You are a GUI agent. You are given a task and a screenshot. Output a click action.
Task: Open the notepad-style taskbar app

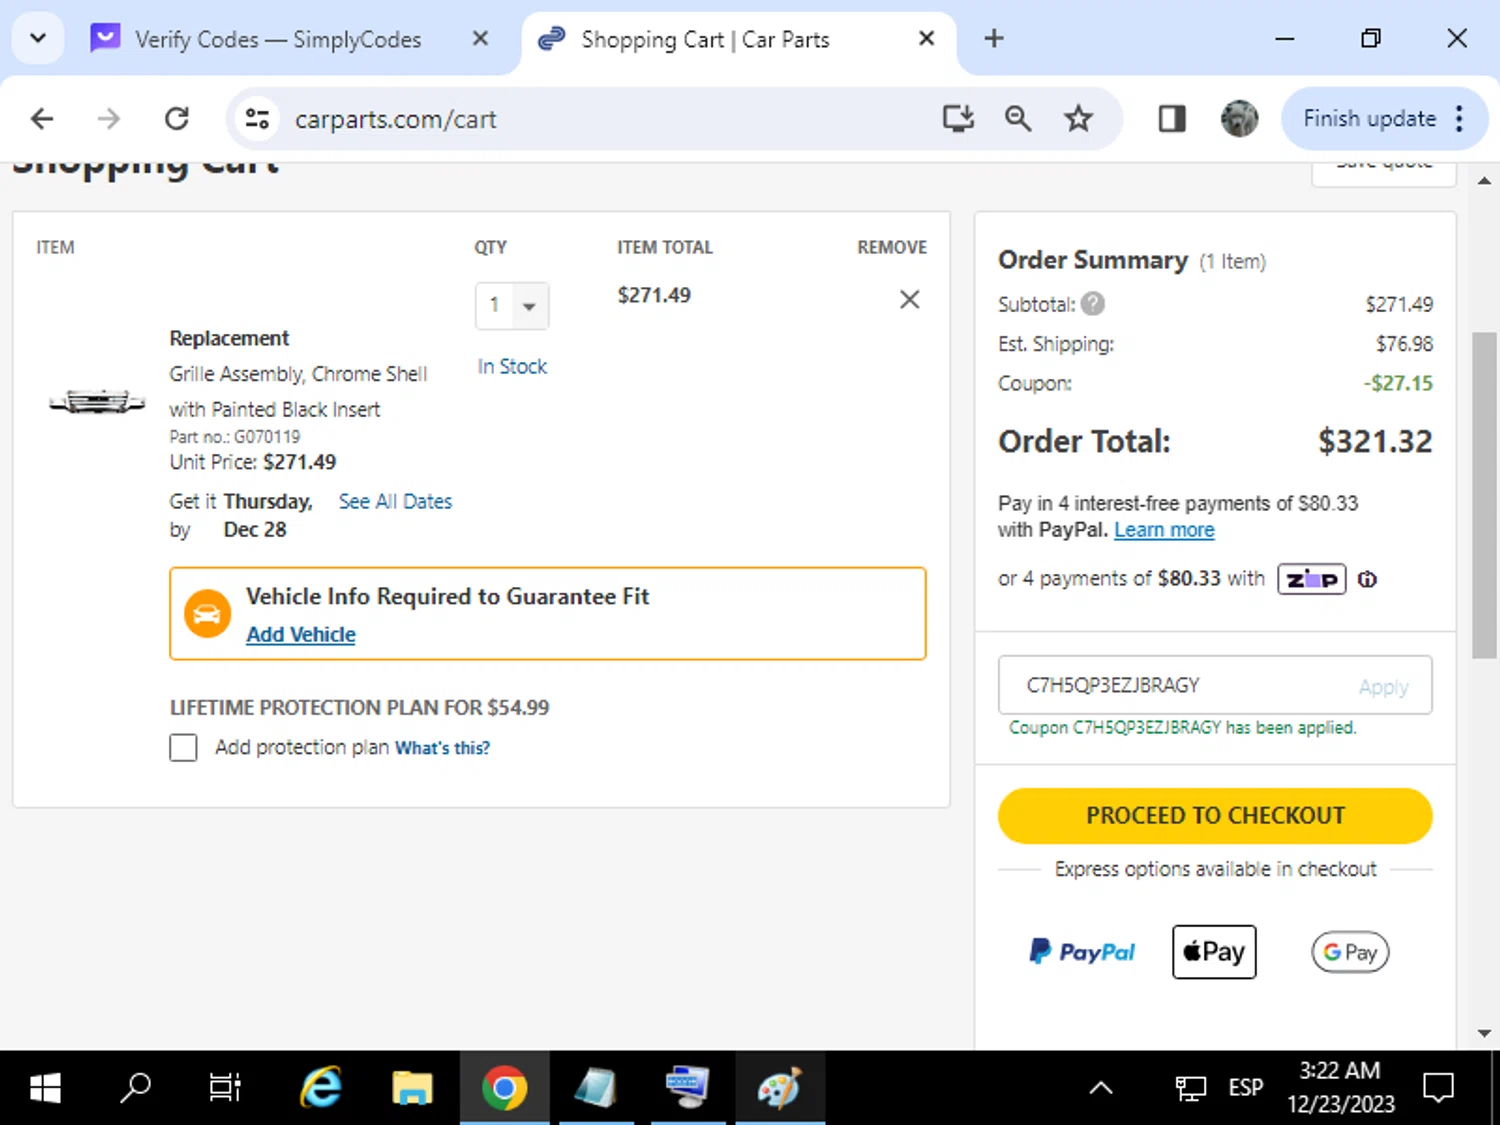click(596, 1087)
